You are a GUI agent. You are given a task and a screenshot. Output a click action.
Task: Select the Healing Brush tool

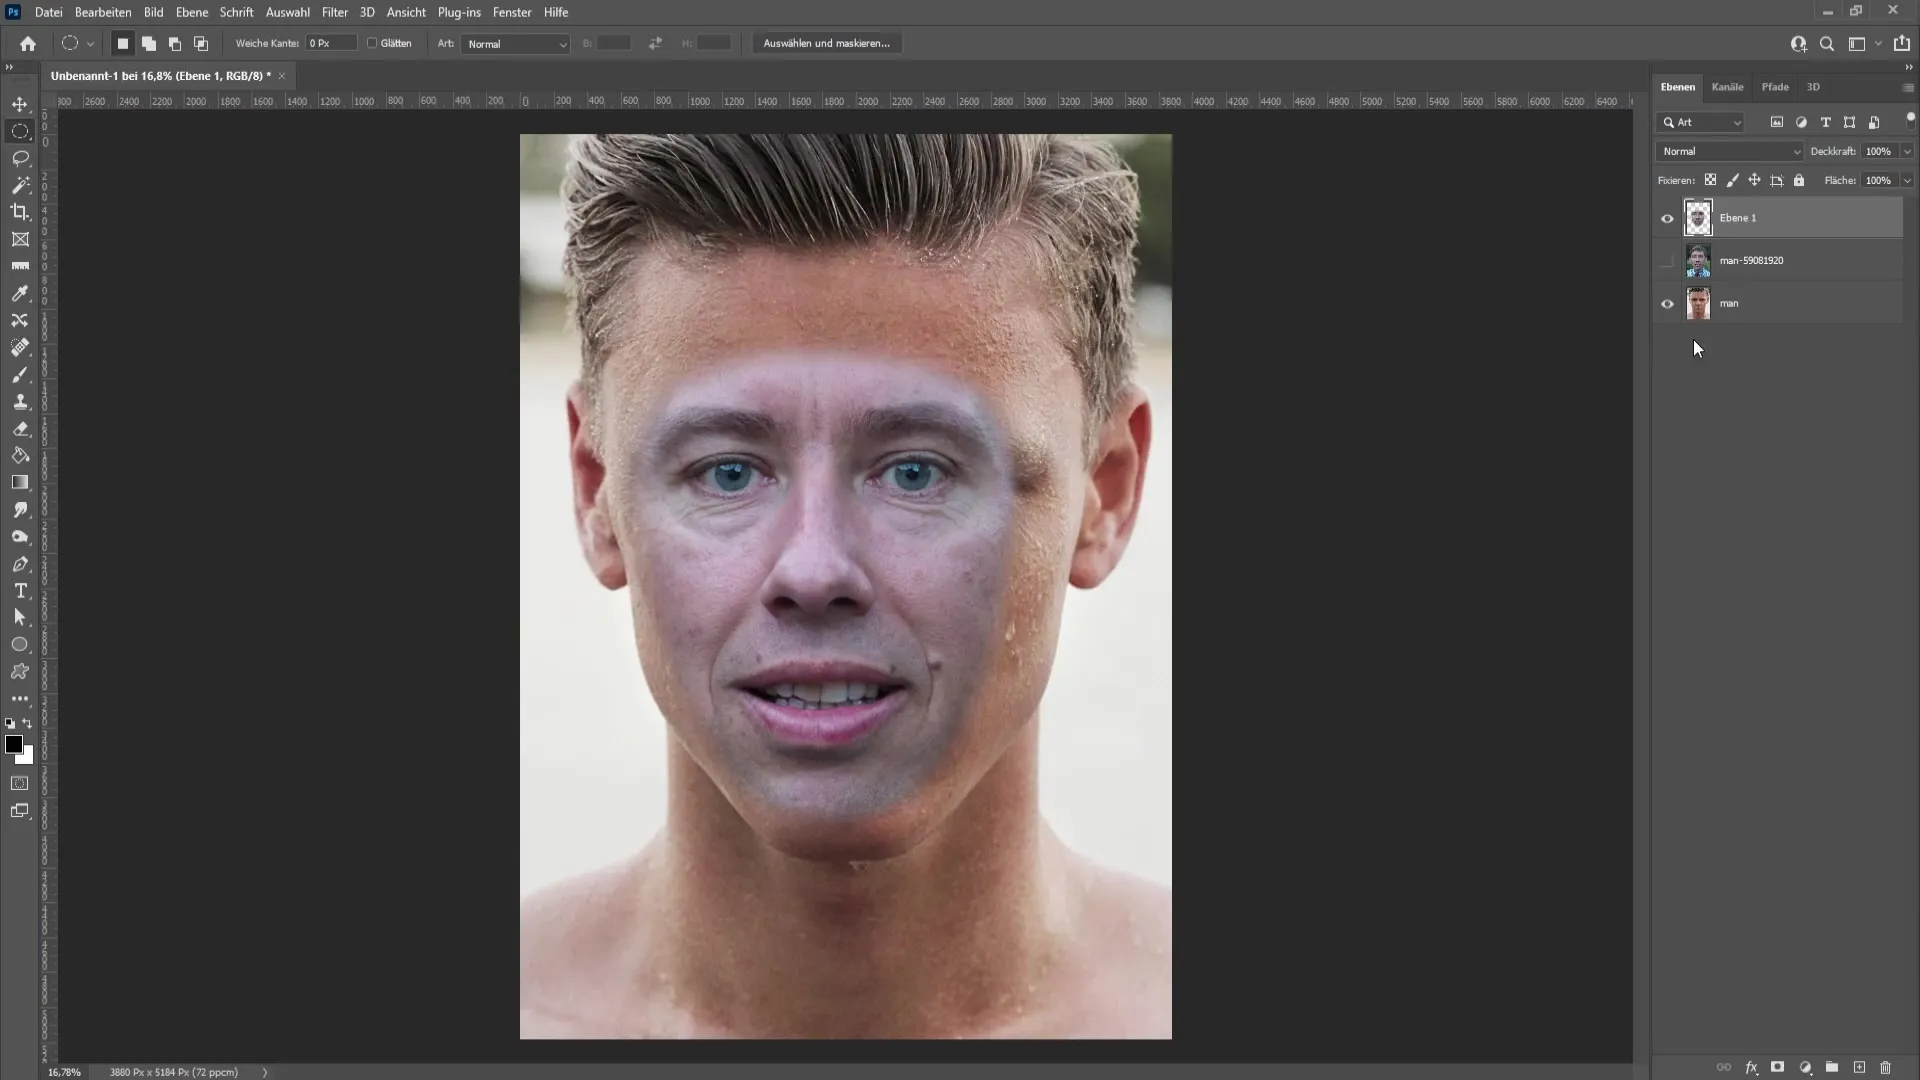click(20, 347)
